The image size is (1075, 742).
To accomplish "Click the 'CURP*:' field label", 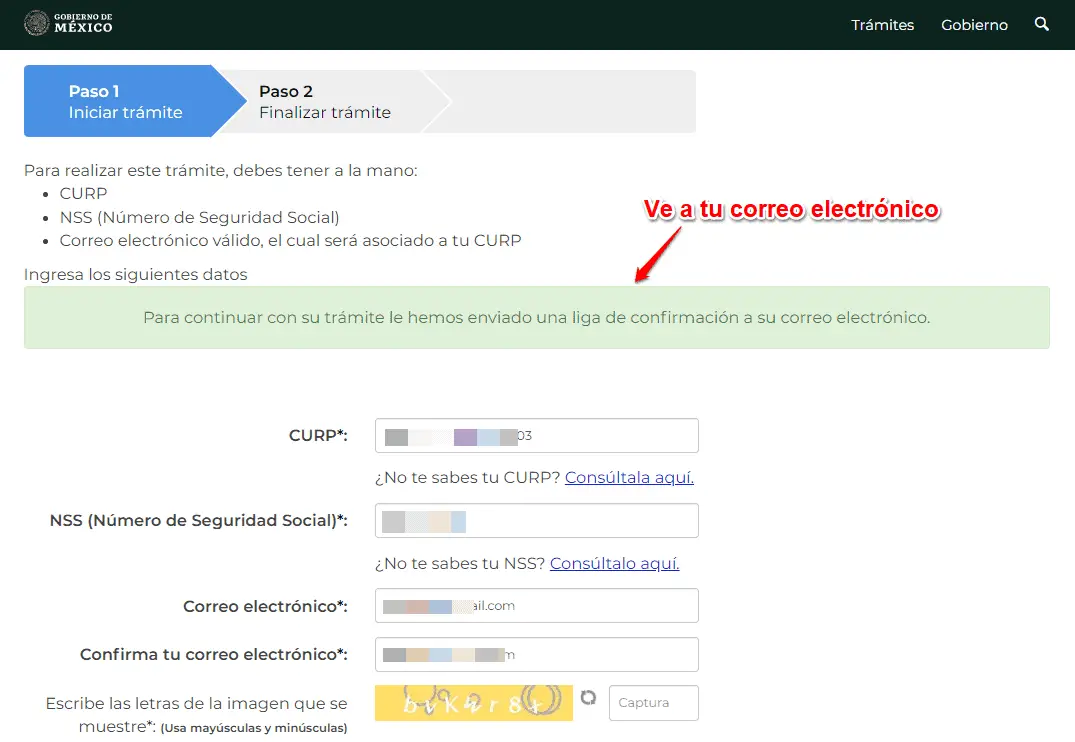I will pyautogui.click(x=318, y=435).
